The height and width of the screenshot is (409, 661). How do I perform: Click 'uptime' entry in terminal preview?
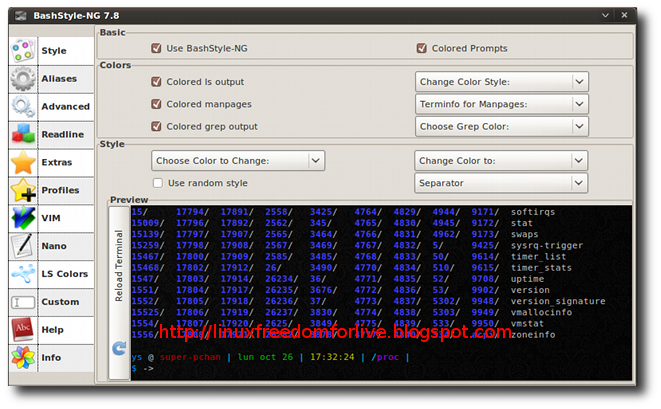point(527,279)
